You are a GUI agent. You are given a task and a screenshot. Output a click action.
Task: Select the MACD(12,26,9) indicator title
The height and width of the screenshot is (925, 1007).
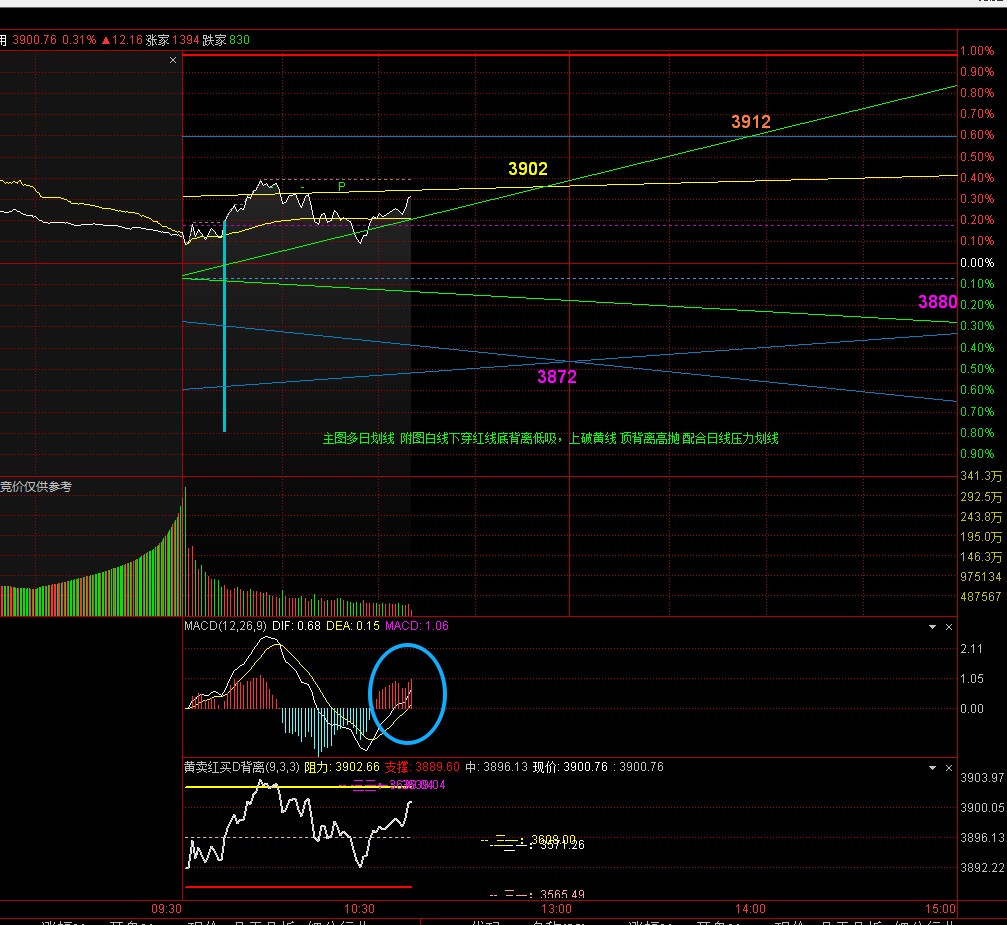point(225,626)
